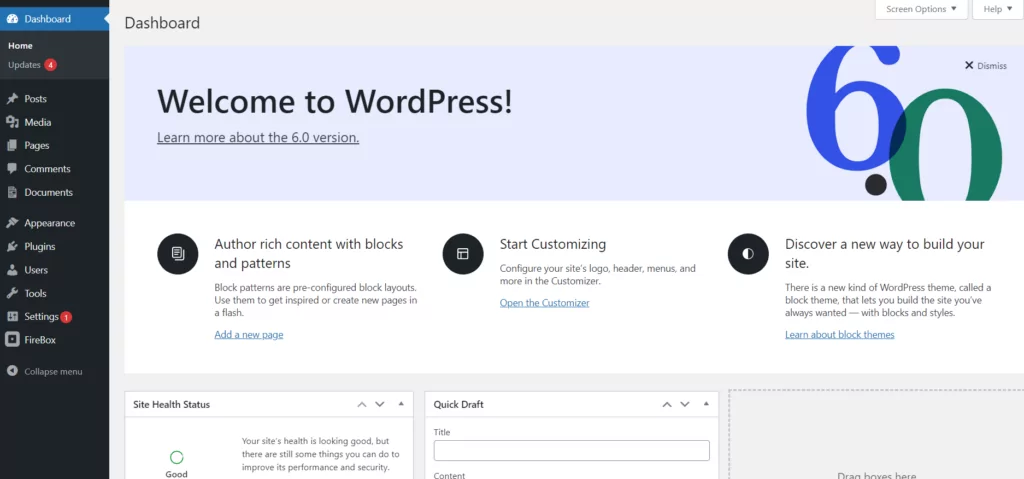This screenshot has width=1024, height=479.
Task: Move Quick Draft panel up
Action: (x=667, y=405)
